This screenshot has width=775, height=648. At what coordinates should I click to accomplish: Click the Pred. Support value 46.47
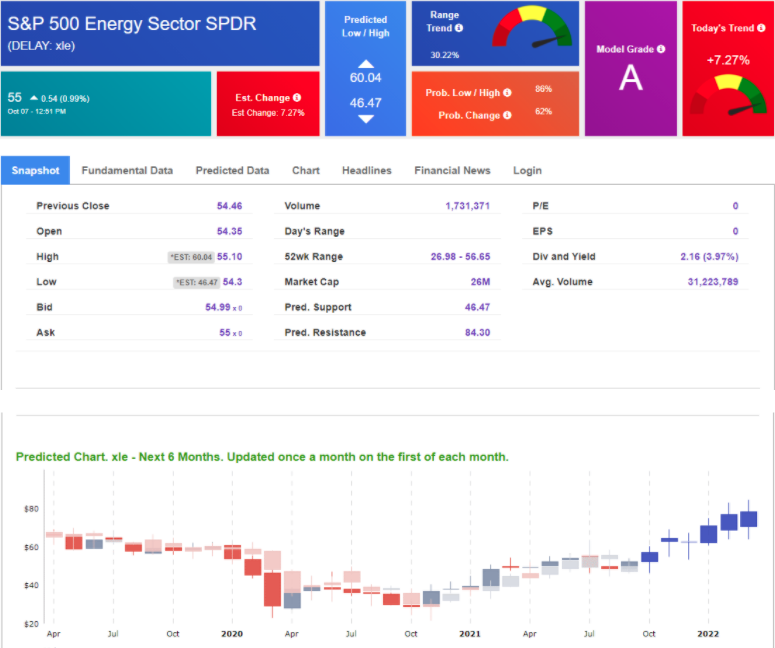pyautogui.click(x=477, y=307)
